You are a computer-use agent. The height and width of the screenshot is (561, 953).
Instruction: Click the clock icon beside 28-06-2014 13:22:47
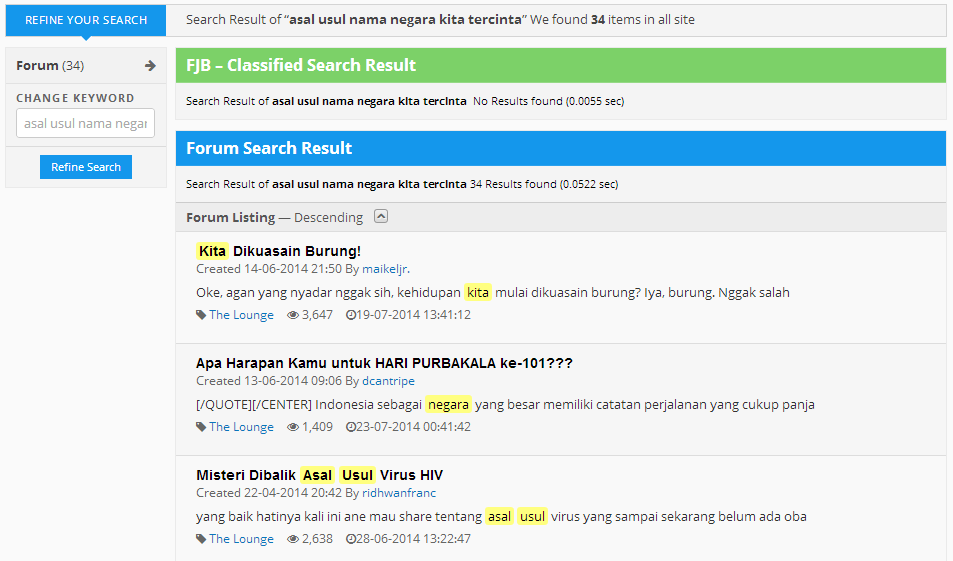tap(351, 539)
